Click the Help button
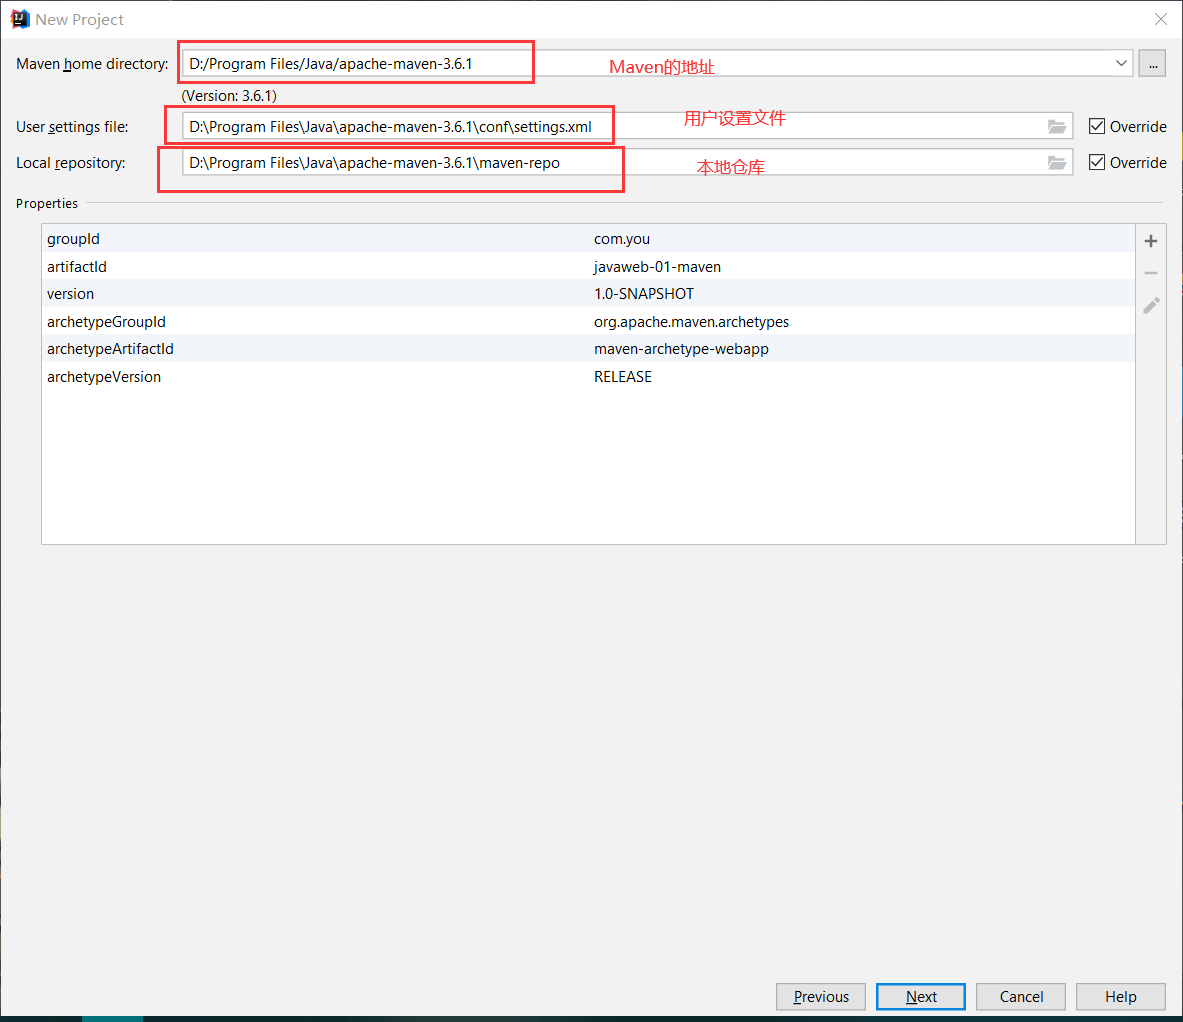1183x1022 pixels. [1120, 996]
